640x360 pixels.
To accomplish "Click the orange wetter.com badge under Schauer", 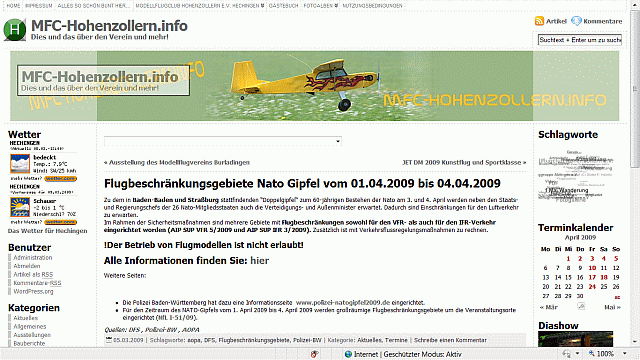I will [60, 222].
